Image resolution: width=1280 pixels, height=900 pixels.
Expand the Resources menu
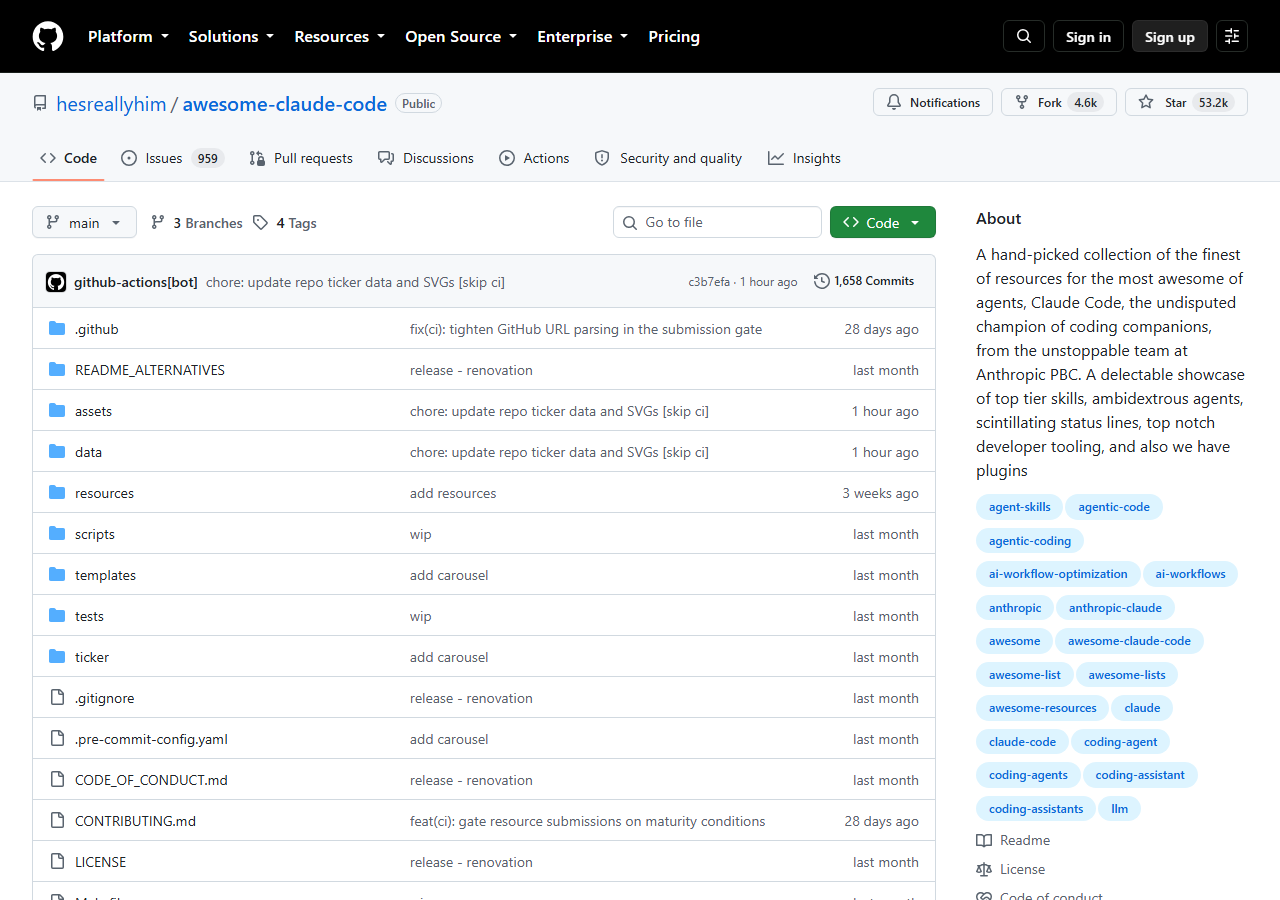[339, 36]
